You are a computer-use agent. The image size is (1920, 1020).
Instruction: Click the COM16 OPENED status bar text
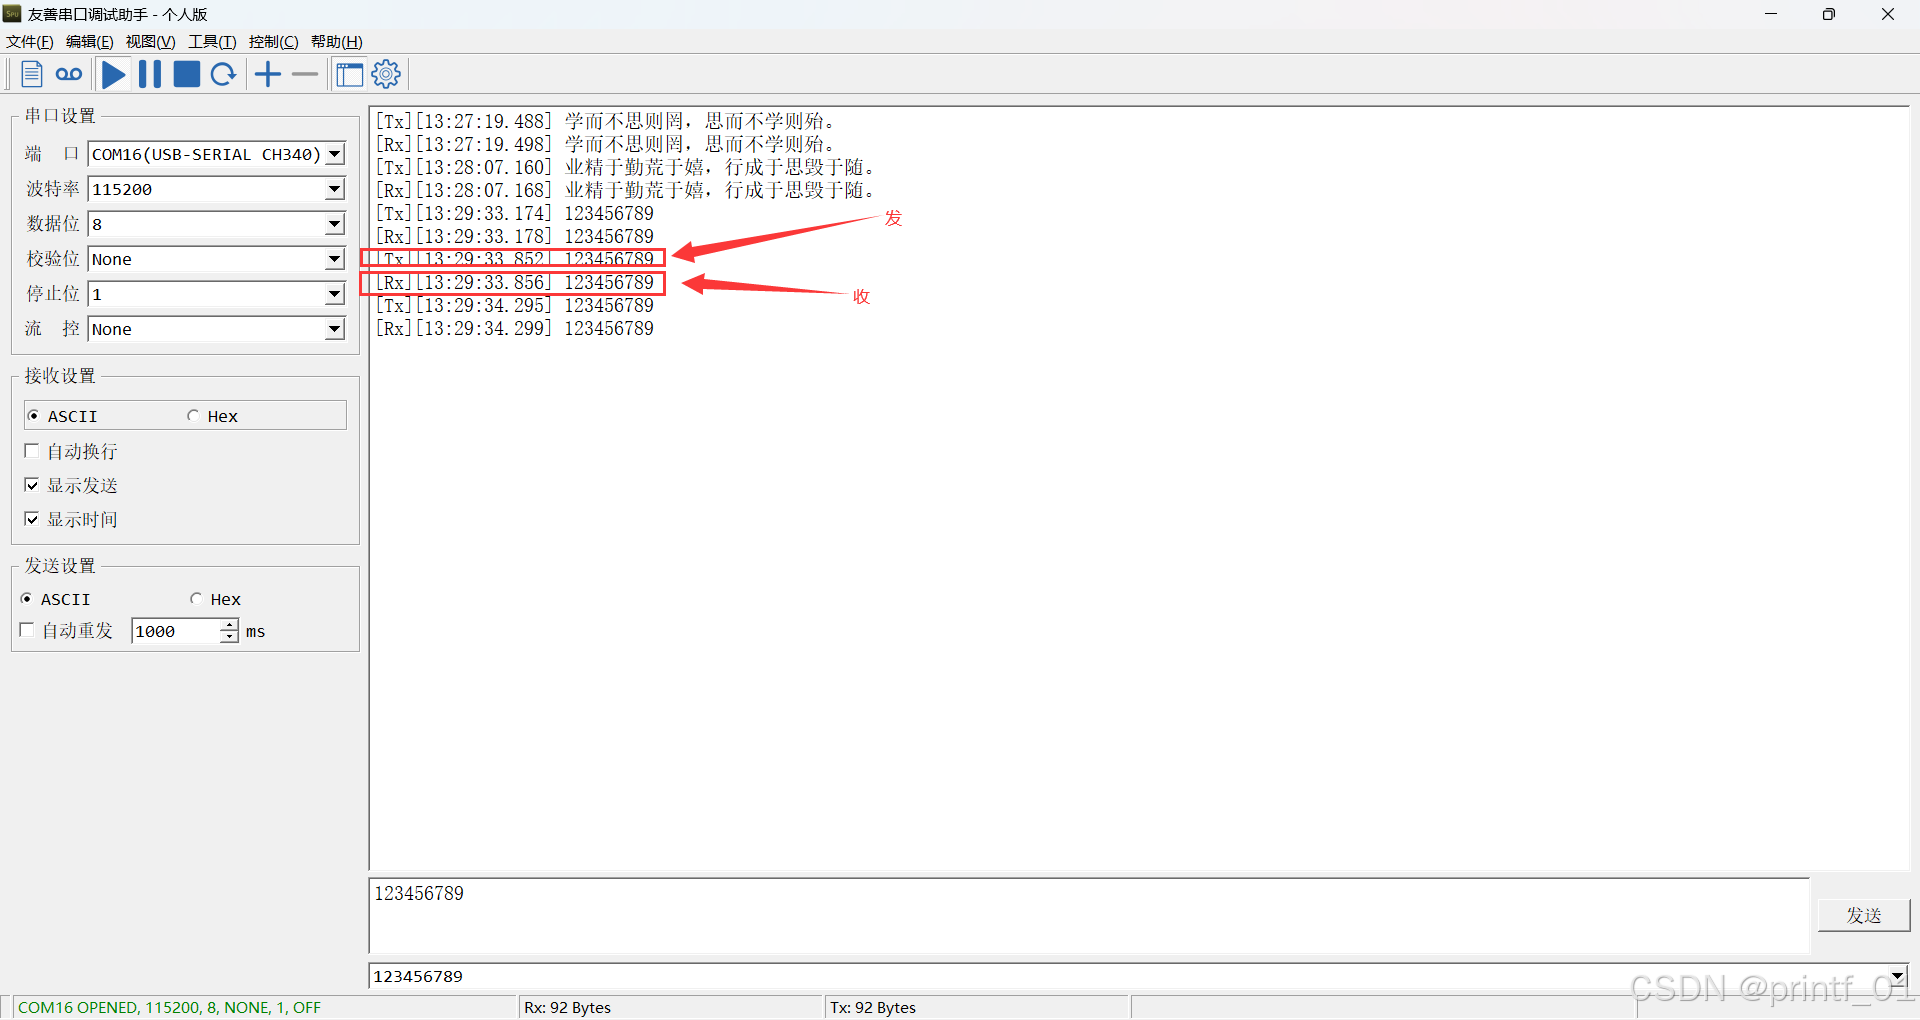click(169, 1007)
